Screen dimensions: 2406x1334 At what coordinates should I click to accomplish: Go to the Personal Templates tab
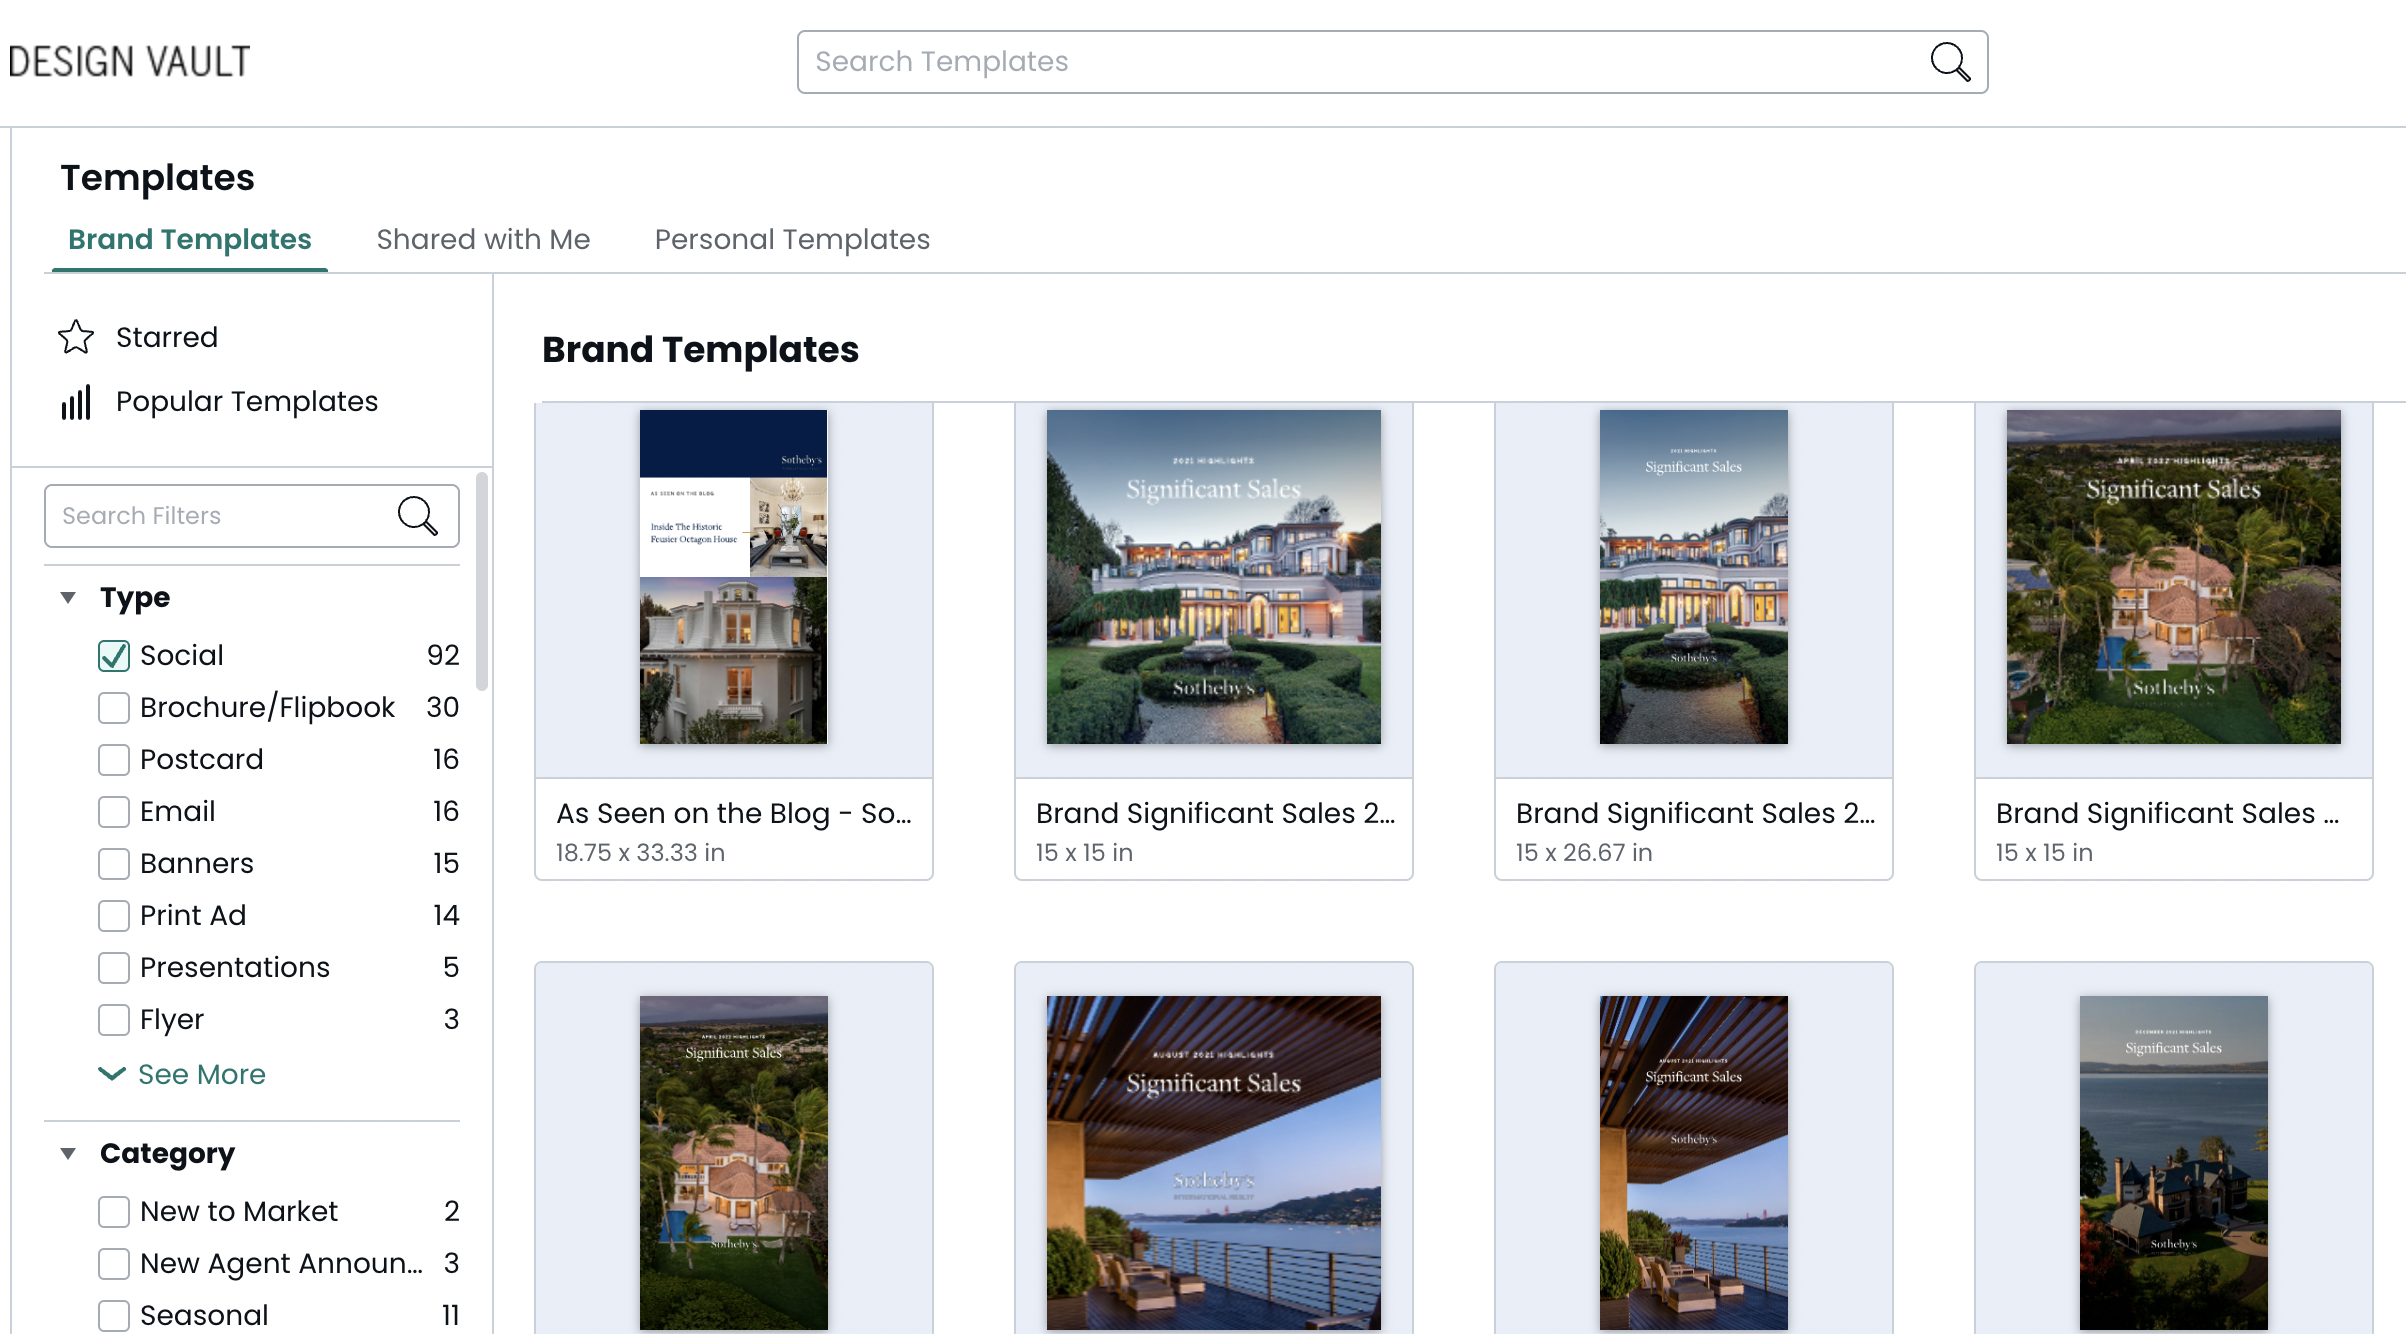click(x=792, y=240)
